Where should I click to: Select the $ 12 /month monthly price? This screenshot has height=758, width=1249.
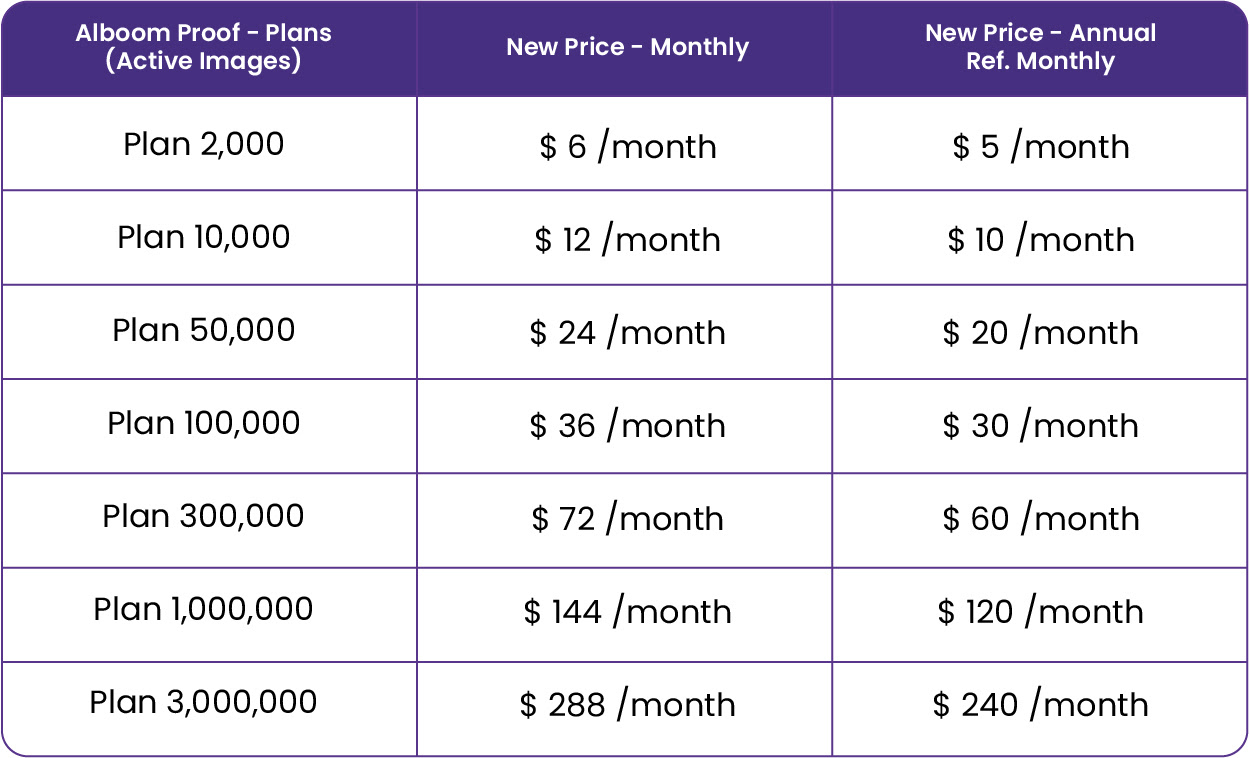[628, 240]
